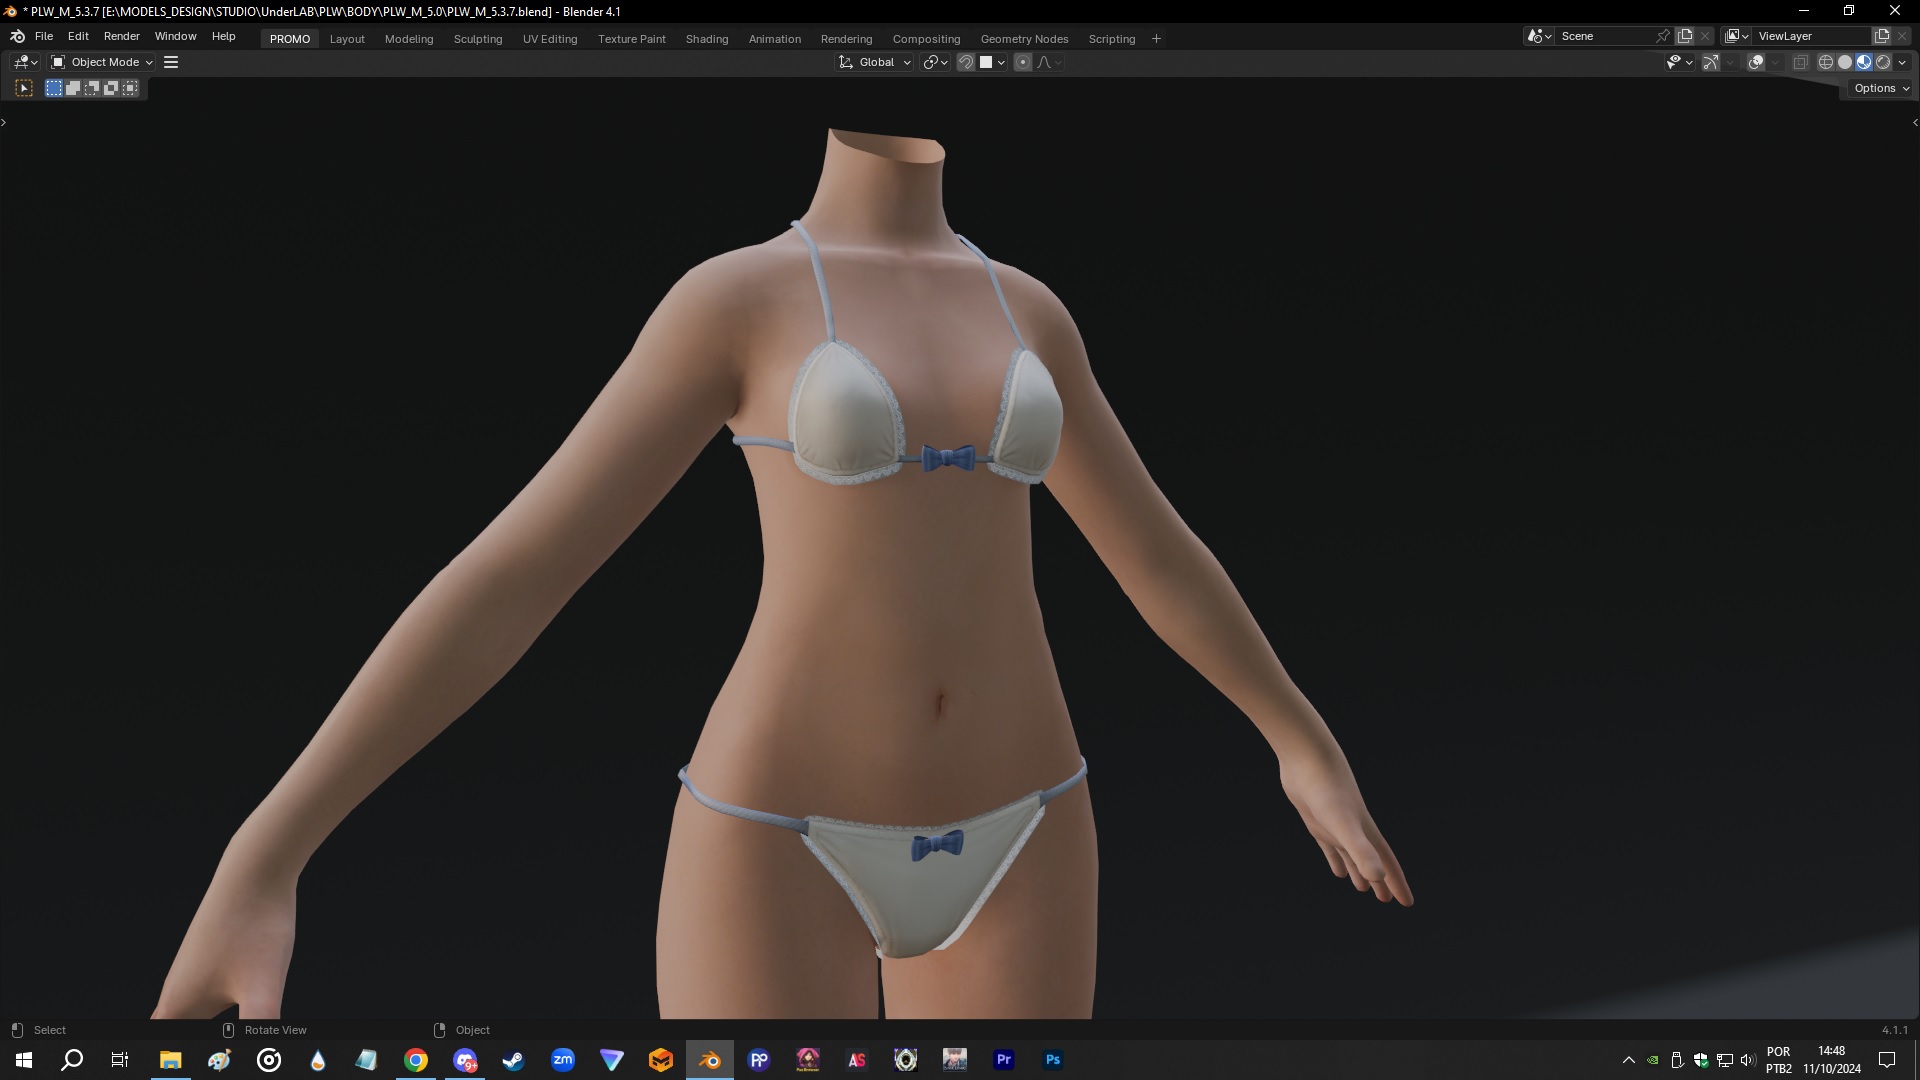Viewport: 1920px width, 1080px height.
Task: Switch to the Shading workspace tab
Action: click(707, 39)
